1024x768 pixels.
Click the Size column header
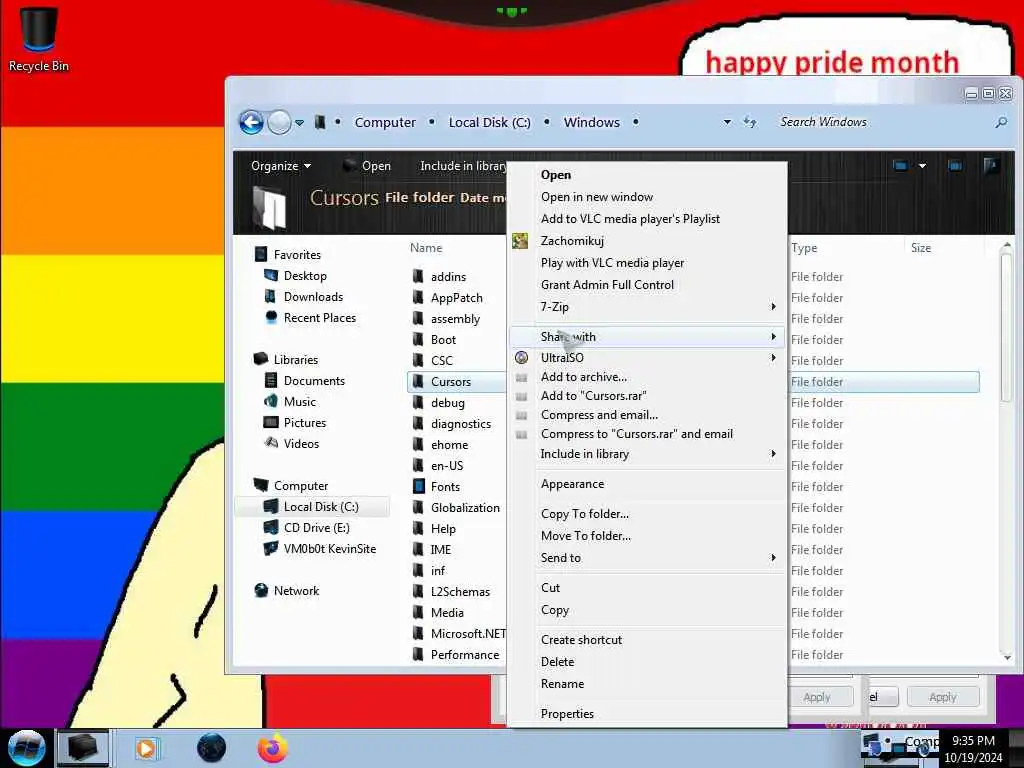click(x=921, y=248)
